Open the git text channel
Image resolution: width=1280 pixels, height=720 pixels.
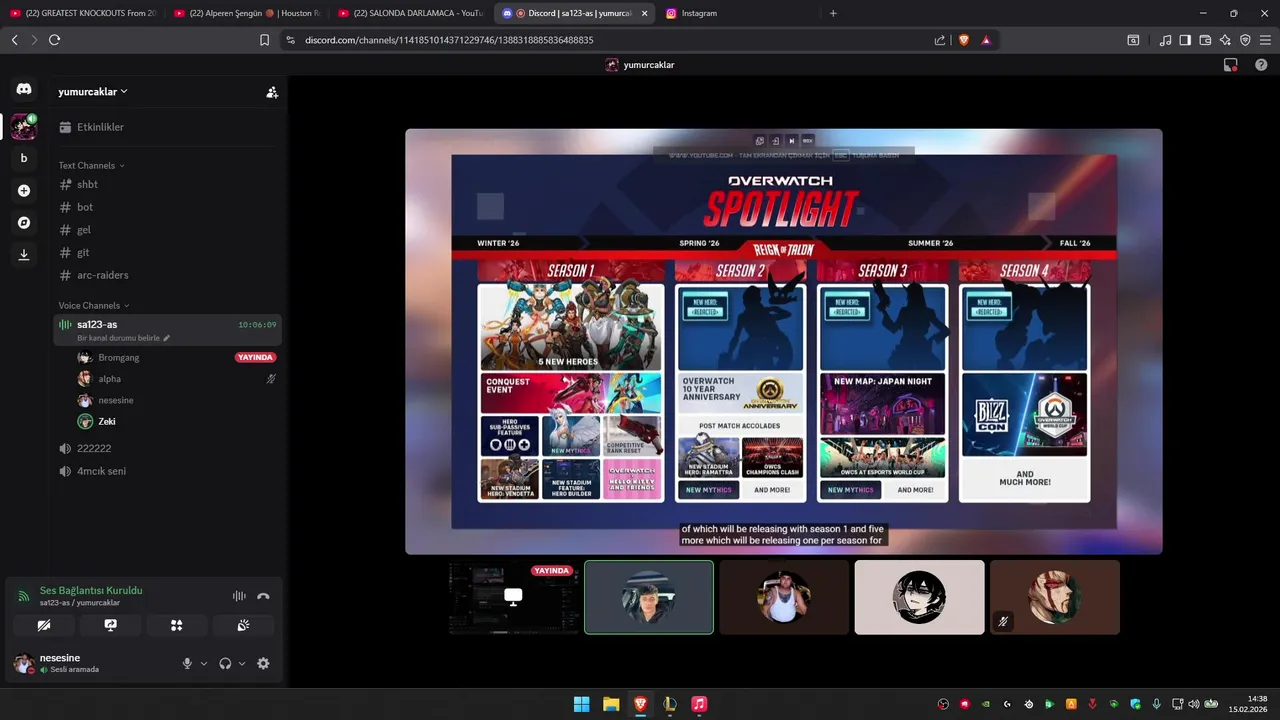click(168, 253)
